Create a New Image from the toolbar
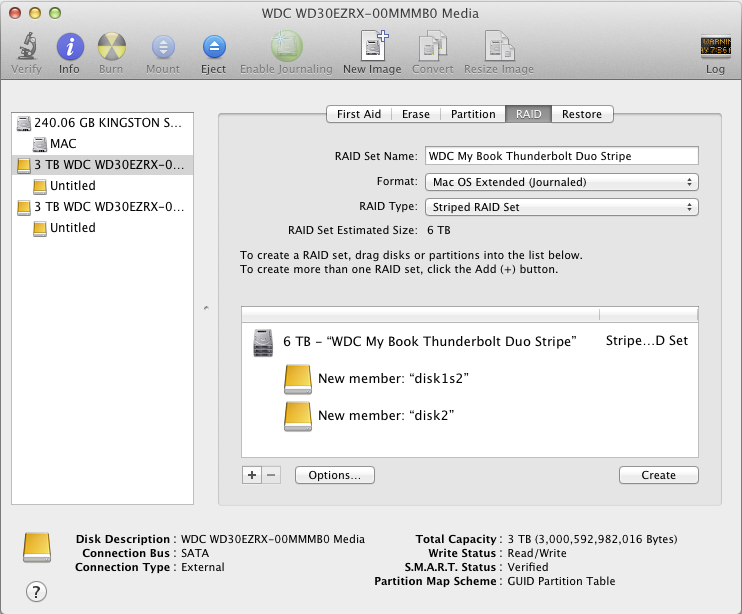Viewport: 742px width, 614px height. (373, 45)
